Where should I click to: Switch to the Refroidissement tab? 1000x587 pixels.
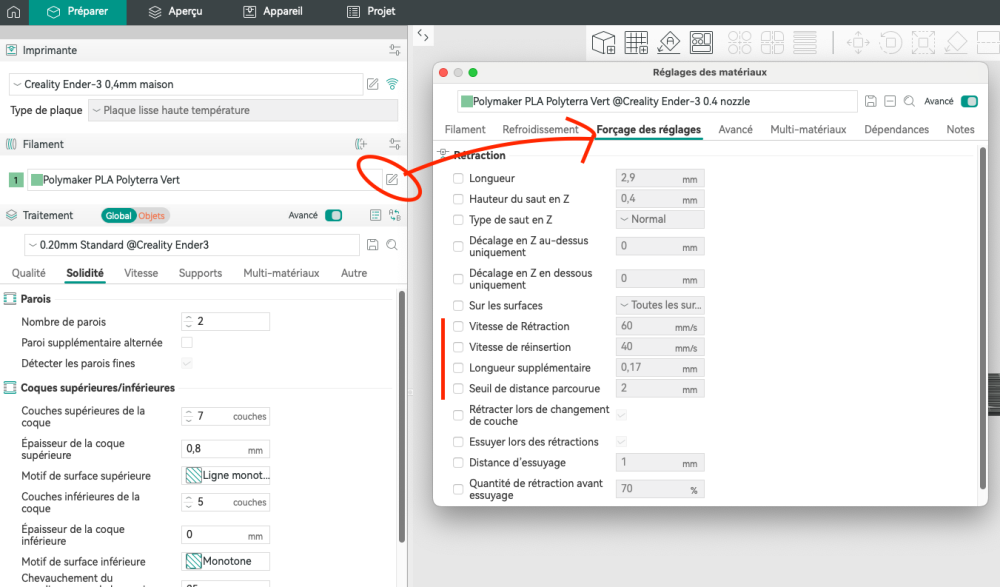tap(540, 130)
